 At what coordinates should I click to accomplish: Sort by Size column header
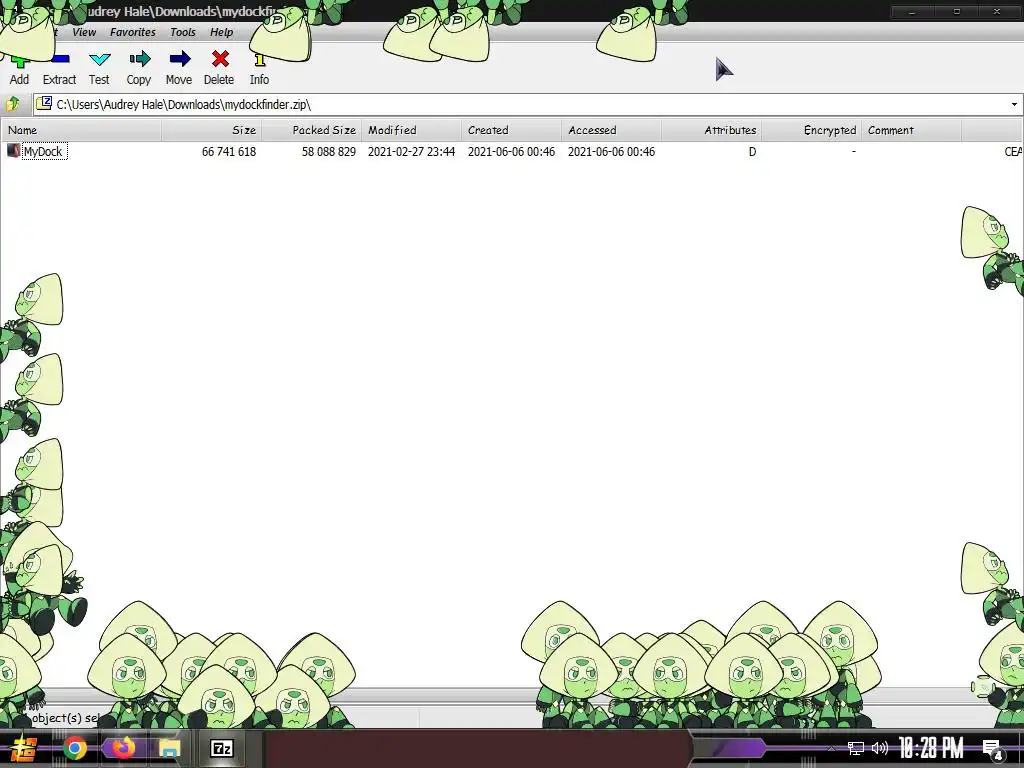[x=212, y=130]
